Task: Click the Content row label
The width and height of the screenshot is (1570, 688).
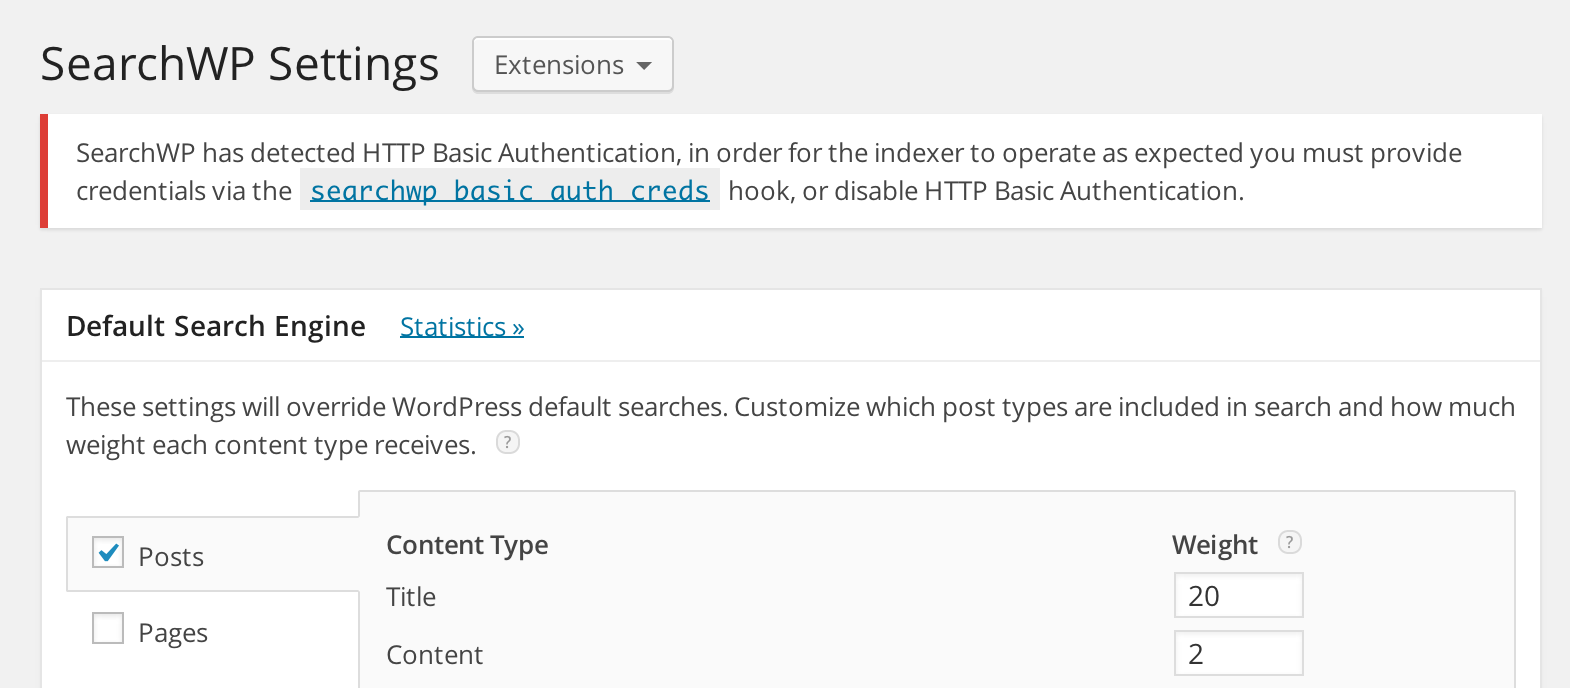Action: 435,655
